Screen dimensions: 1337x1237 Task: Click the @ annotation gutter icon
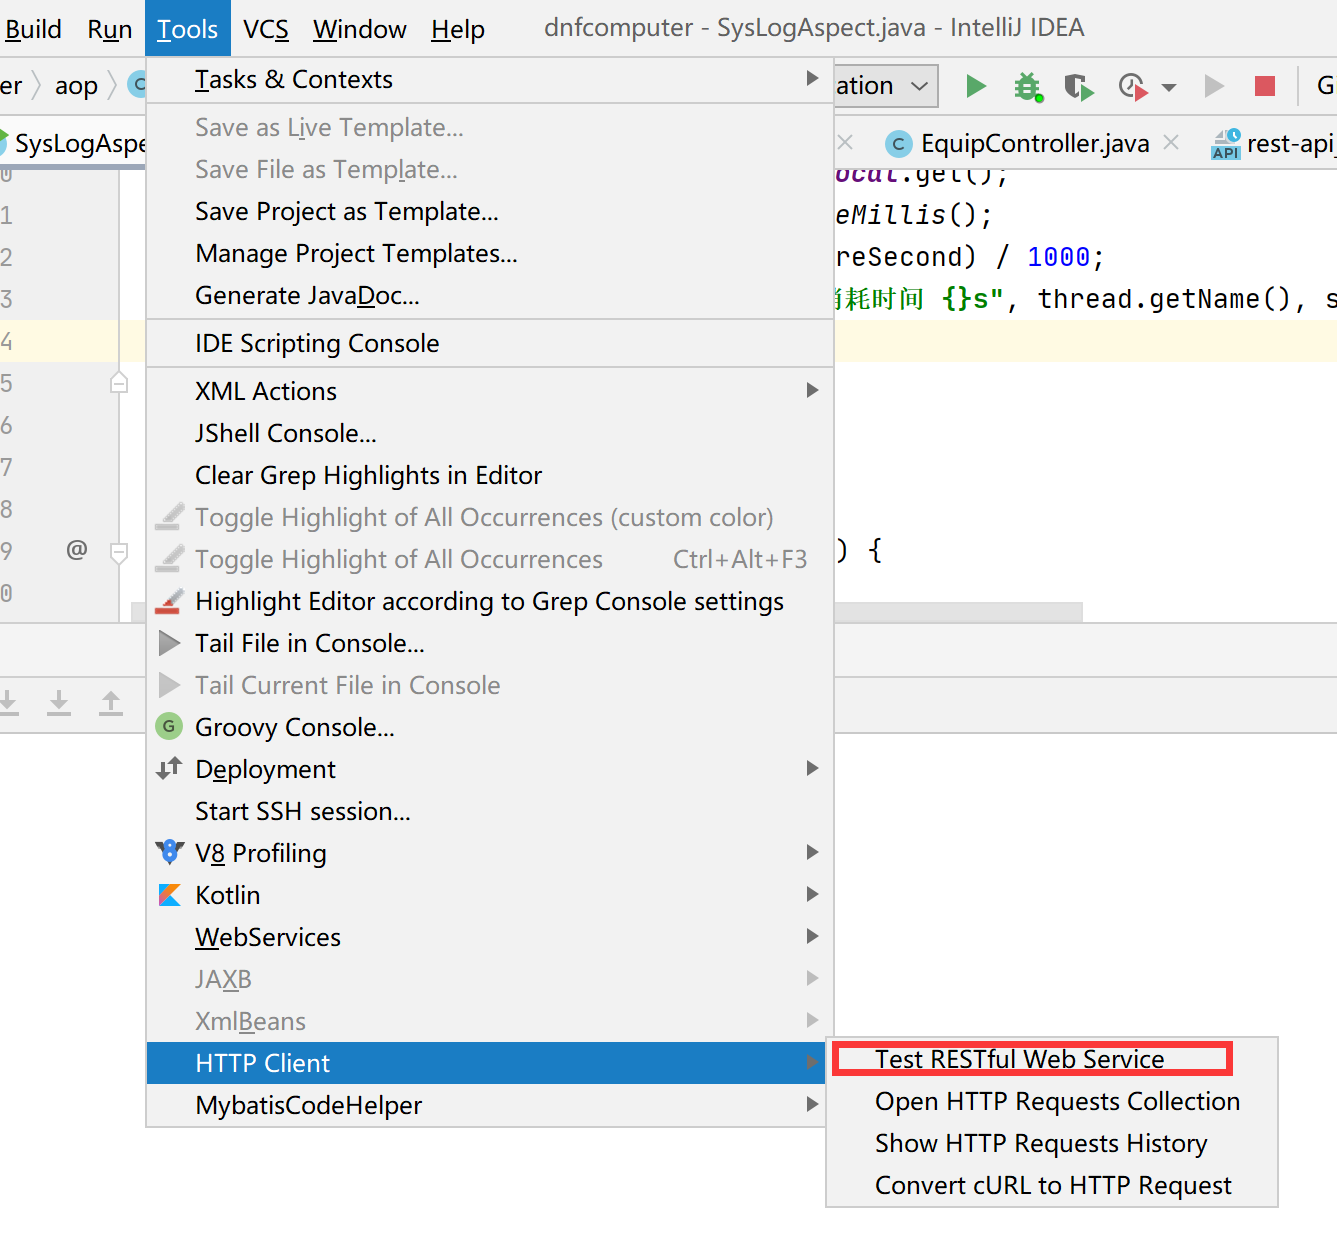point(77,550)
